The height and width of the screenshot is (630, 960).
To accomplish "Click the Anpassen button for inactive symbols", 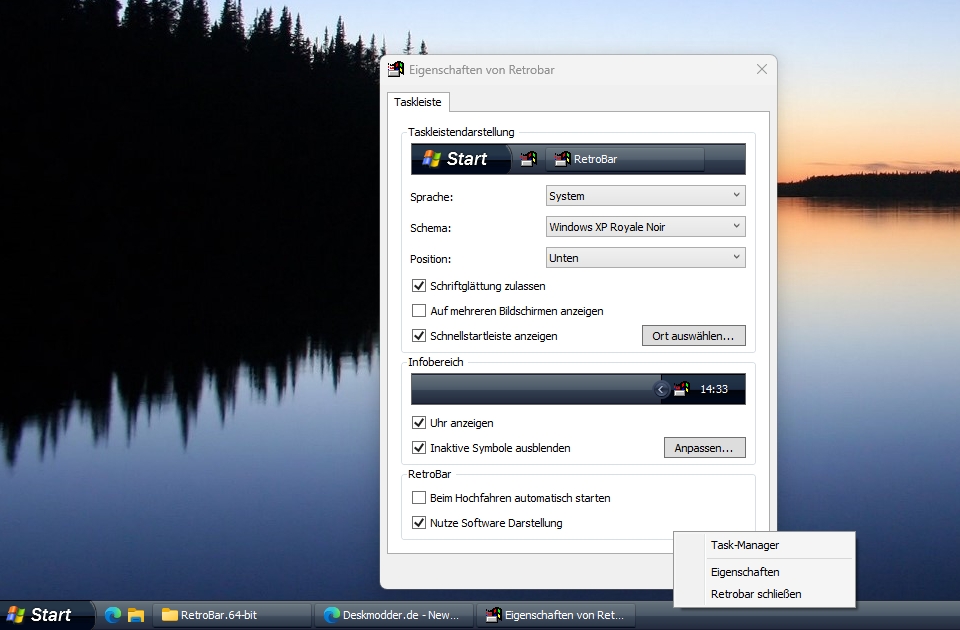I will click(x=704, y=447).
